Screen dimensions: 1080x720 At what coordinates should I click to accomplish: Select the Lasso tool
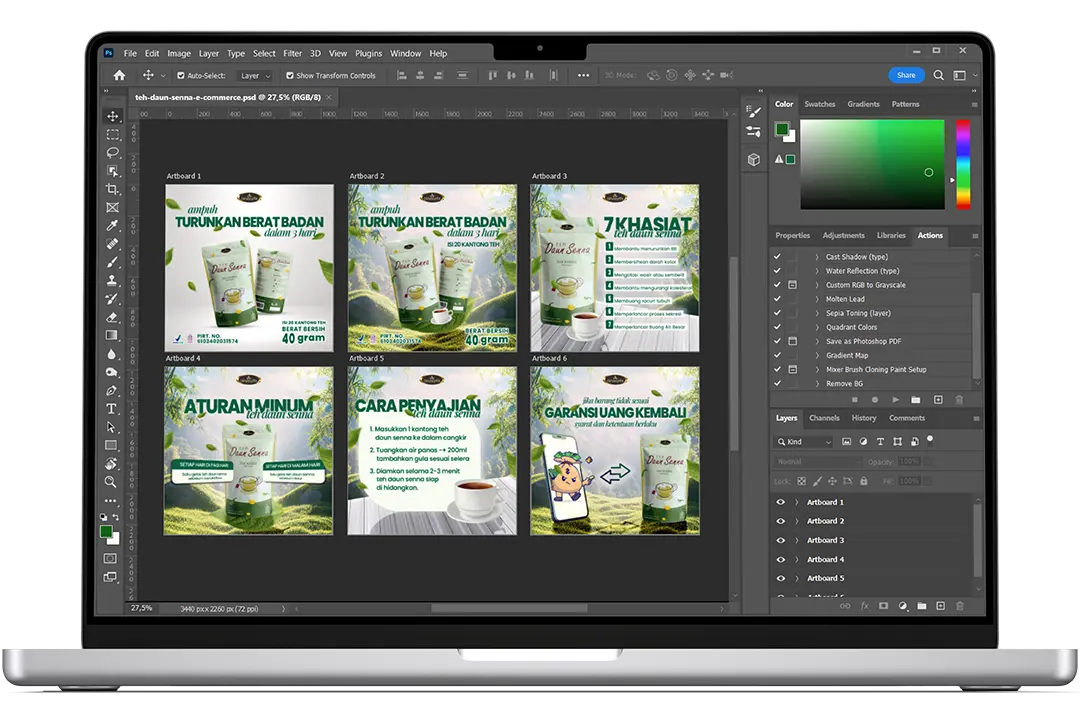coord(112,152)
